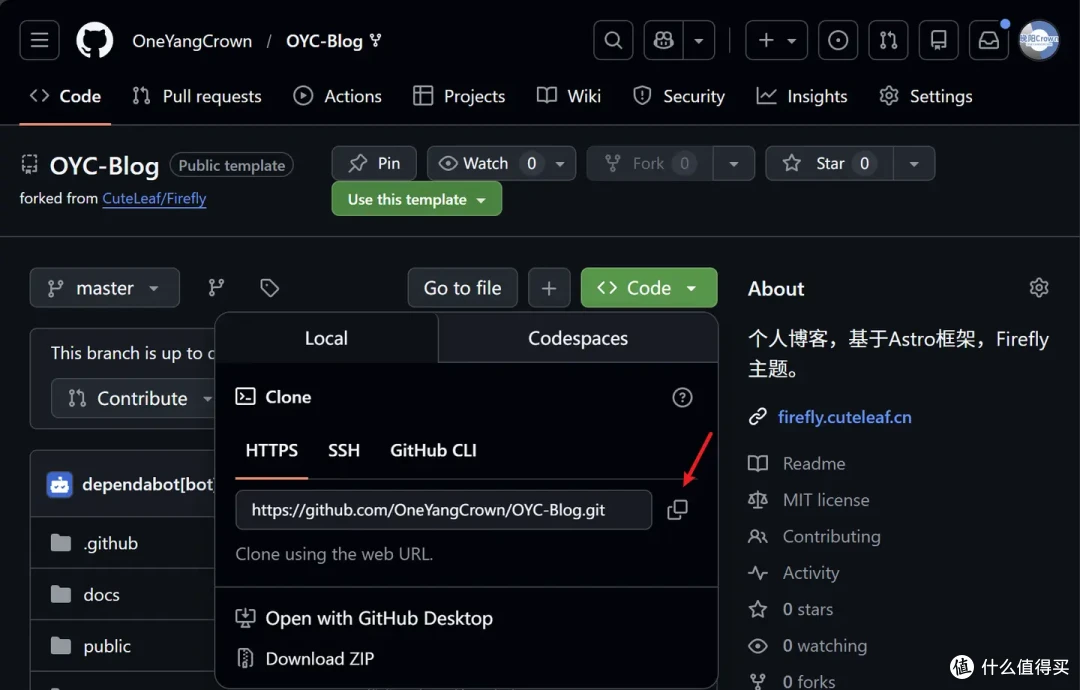View tags icon

(x=269, y=288)
